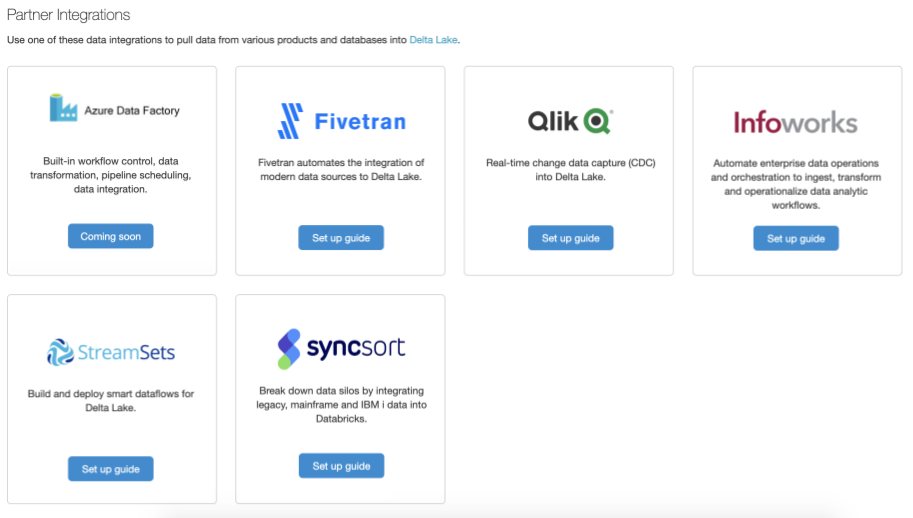Click the Qlik CDC description text

click(570, 169)
